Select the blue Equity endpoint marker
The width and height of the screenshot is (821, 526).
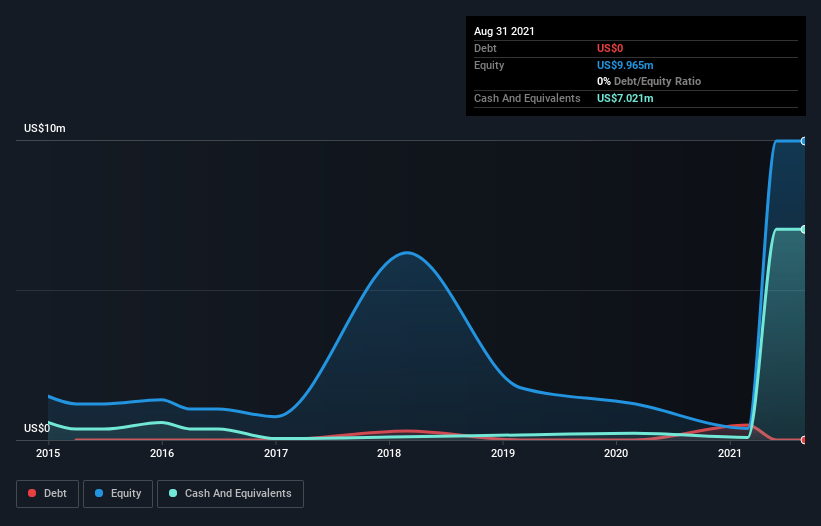click(804, 141)
